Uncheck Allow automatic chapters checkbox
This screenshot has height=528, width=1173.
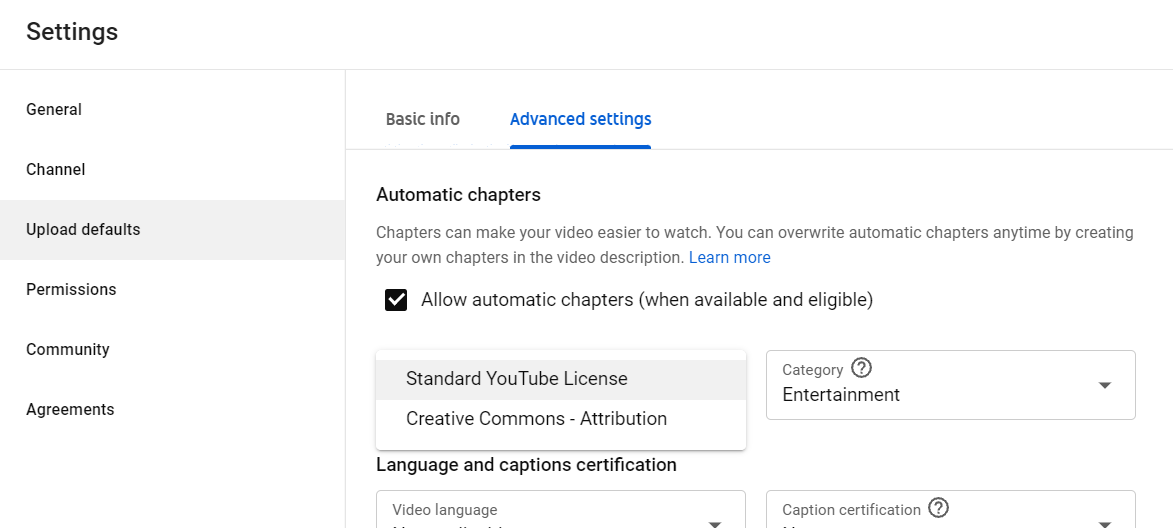(396, 300)
